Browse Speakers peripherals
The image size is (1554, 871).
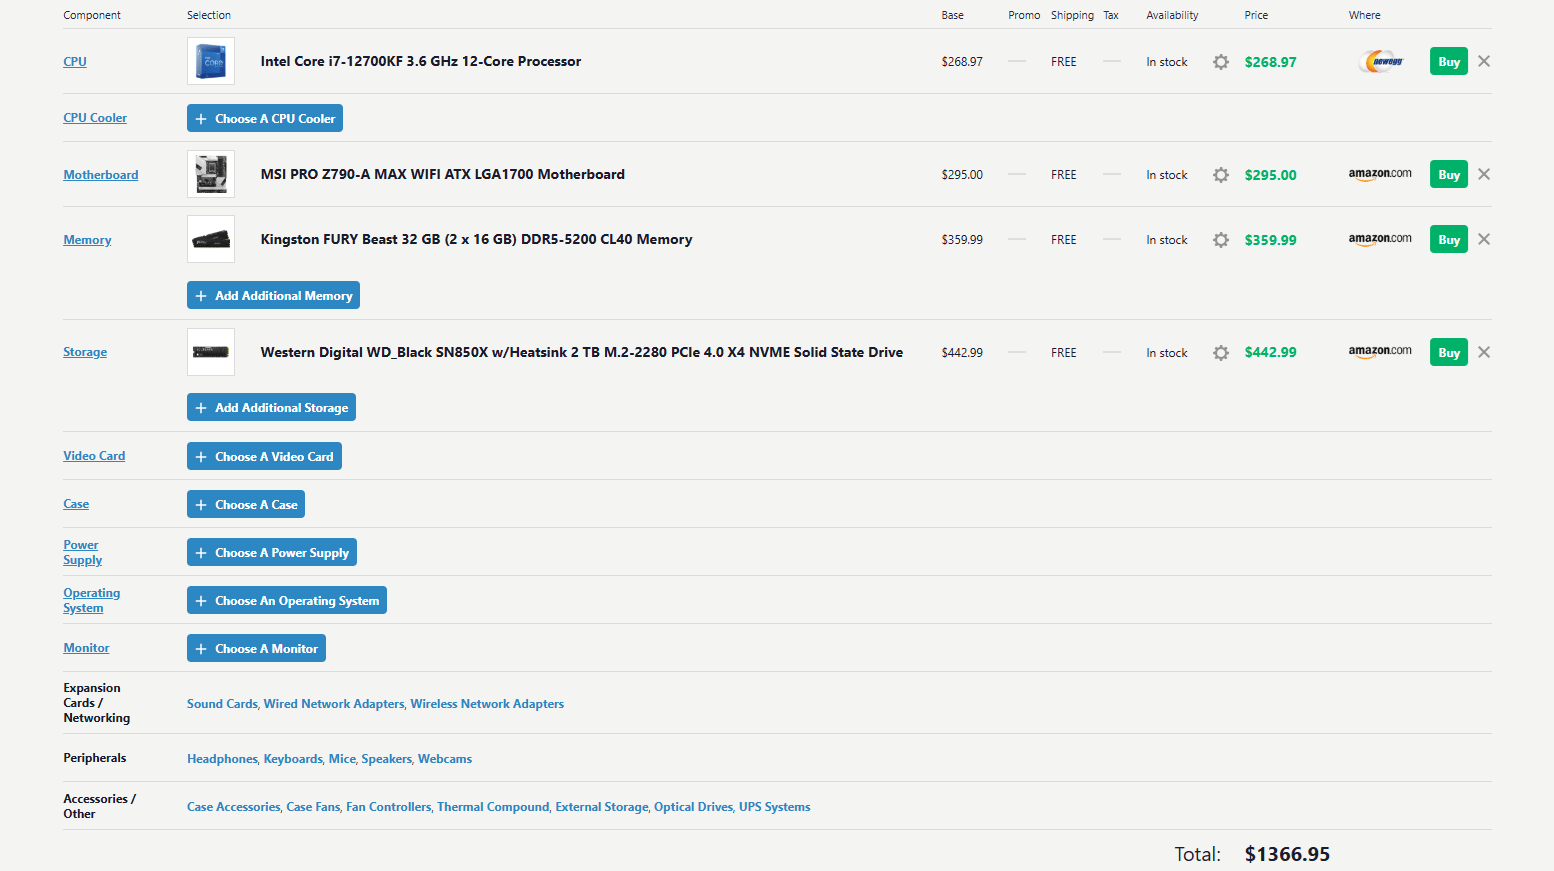[387, 759]
